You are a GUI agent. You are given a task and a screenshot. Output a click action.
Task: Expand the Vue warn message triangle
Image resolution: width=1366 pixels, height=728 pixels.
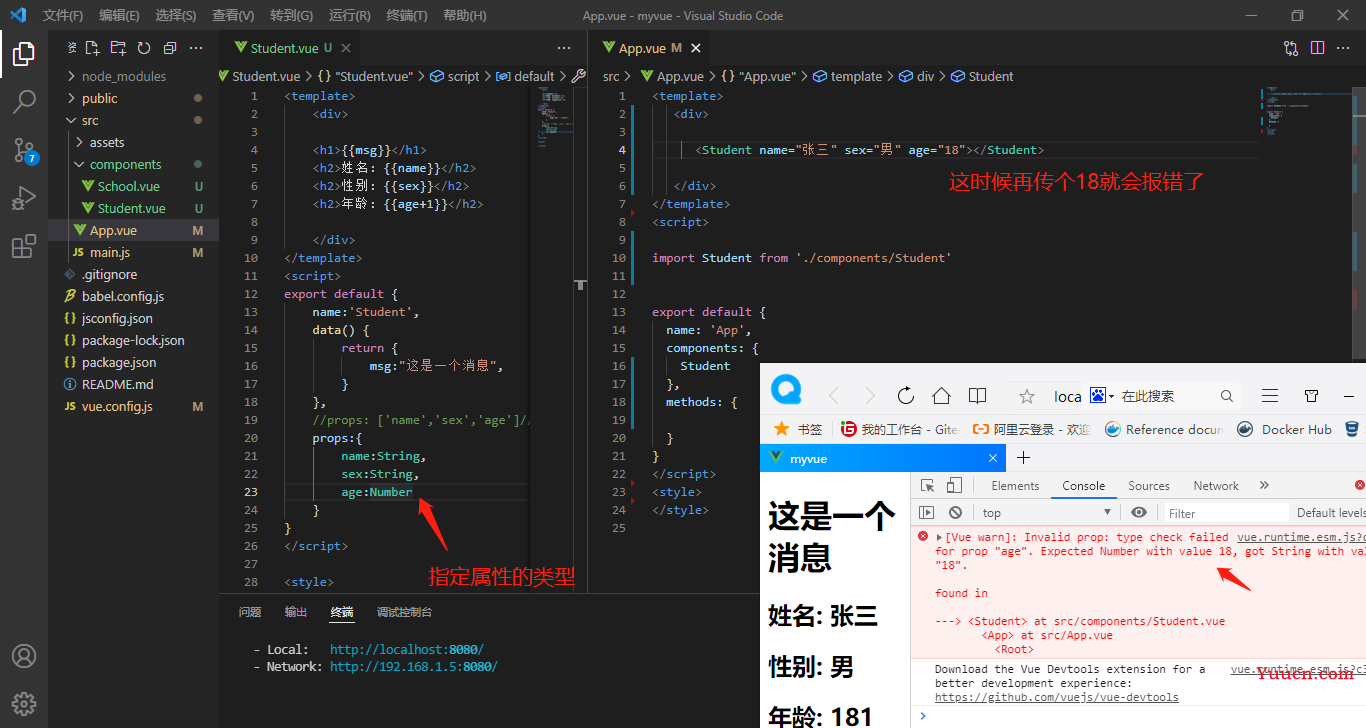940,538
